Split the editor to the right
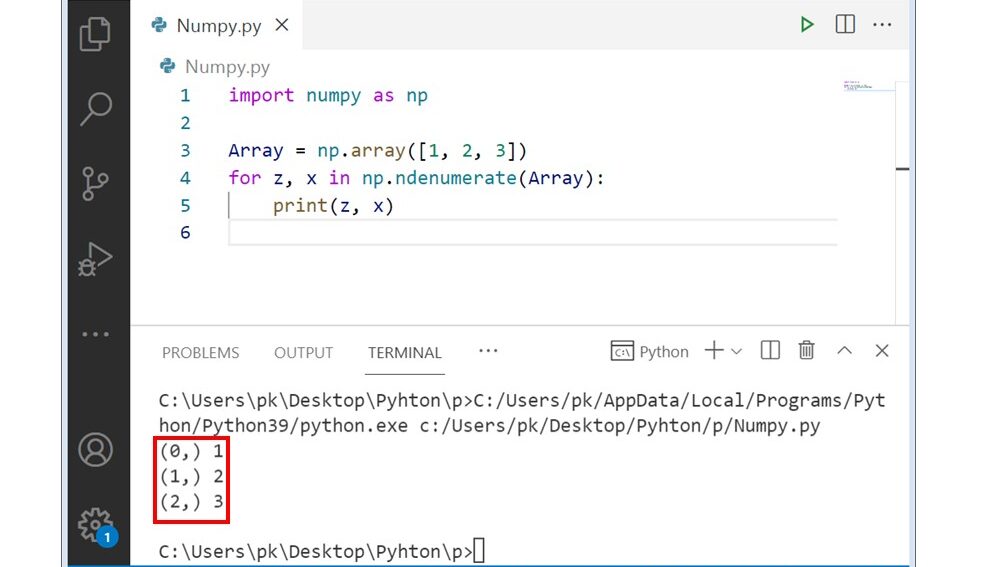This screenshot has height=567, width=1007. tap(845, 24)
